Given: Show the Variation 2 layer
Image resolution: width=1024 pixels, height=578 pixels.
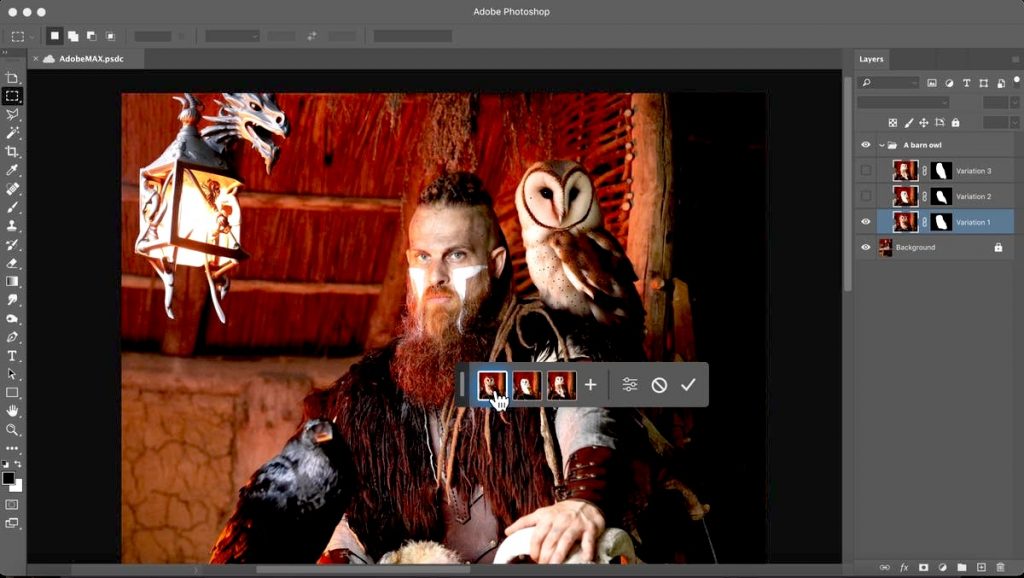Looking at the screenshot, I should tap(866, 196).
